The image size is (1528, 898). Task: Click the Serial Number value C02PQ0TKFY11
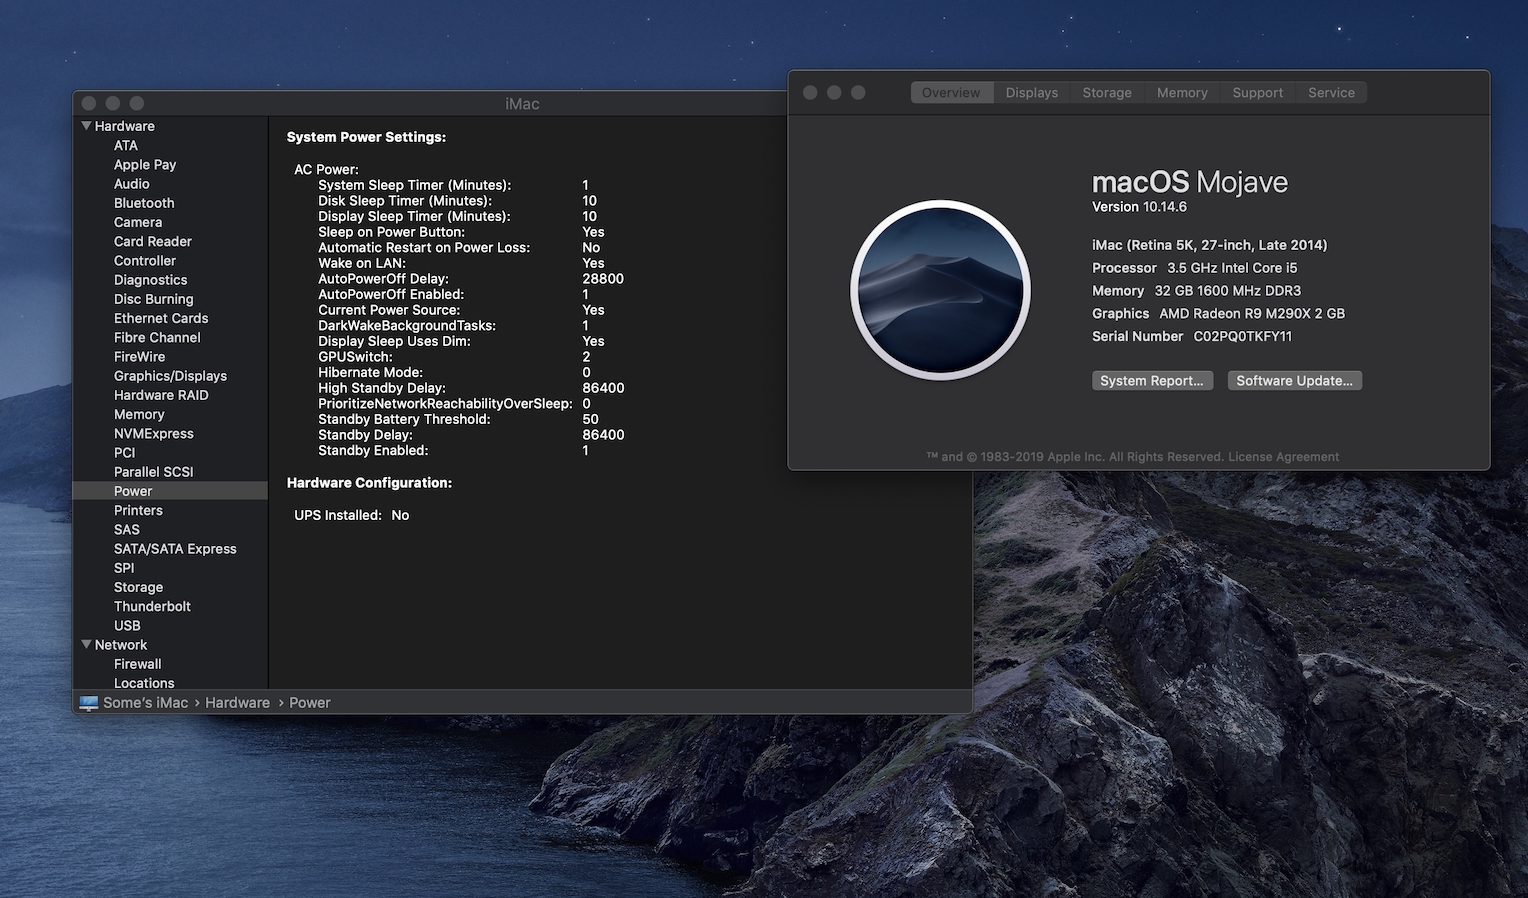coord(1243,337)
